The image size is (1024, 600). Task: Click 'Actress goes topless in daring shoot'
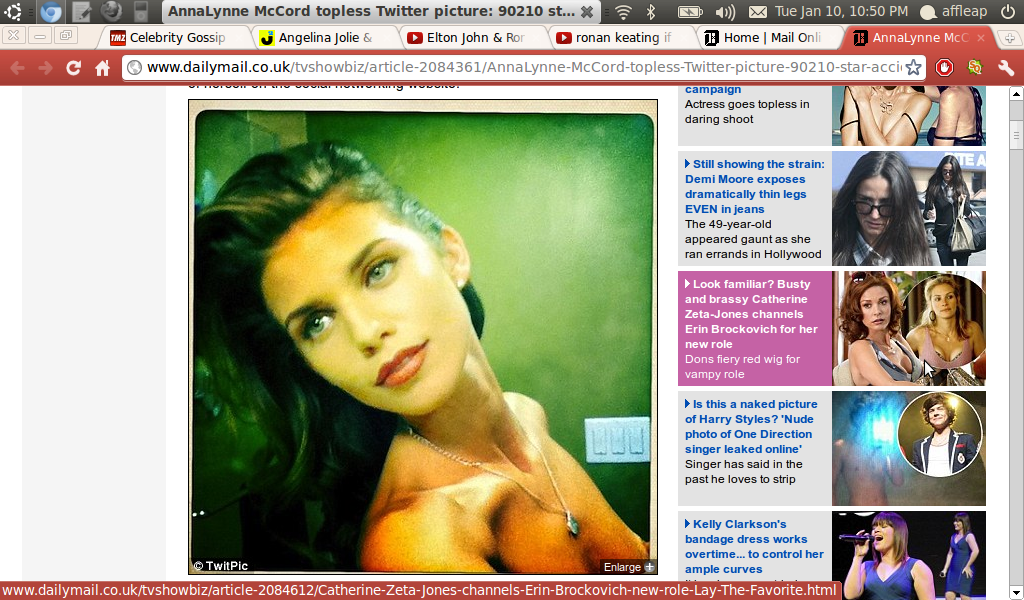(746, 112)
